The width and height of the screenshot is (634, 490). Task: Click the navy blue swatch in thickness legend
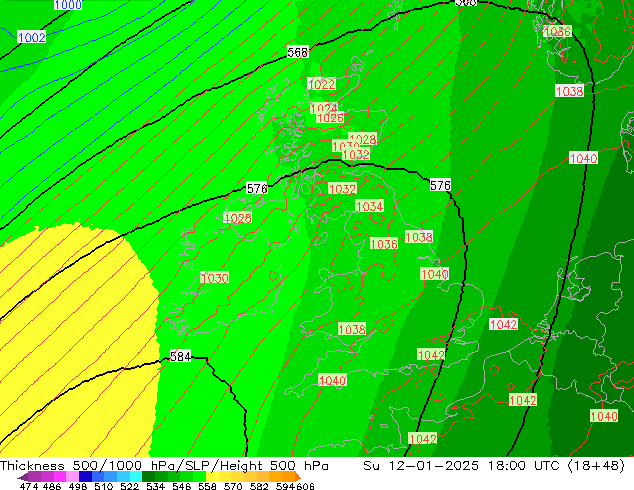85,476
